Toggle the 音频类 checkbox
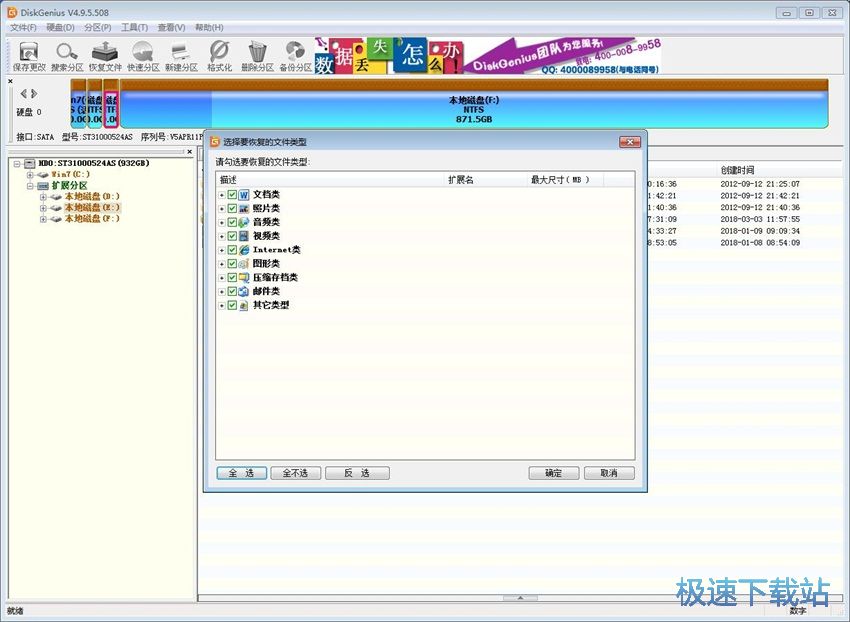 point(232,222)
